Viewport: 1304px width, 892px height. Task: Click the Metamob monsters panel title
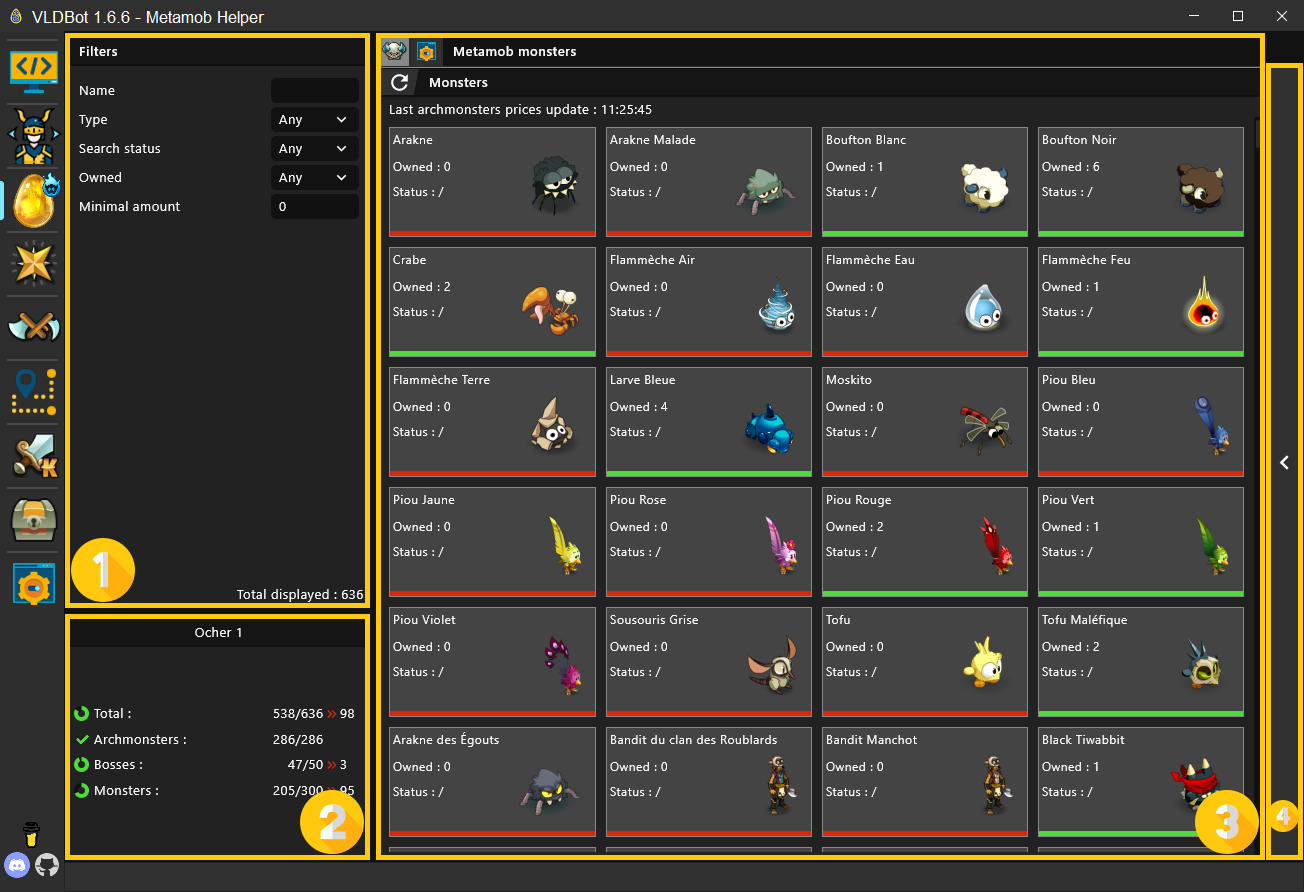click(514, 52)
